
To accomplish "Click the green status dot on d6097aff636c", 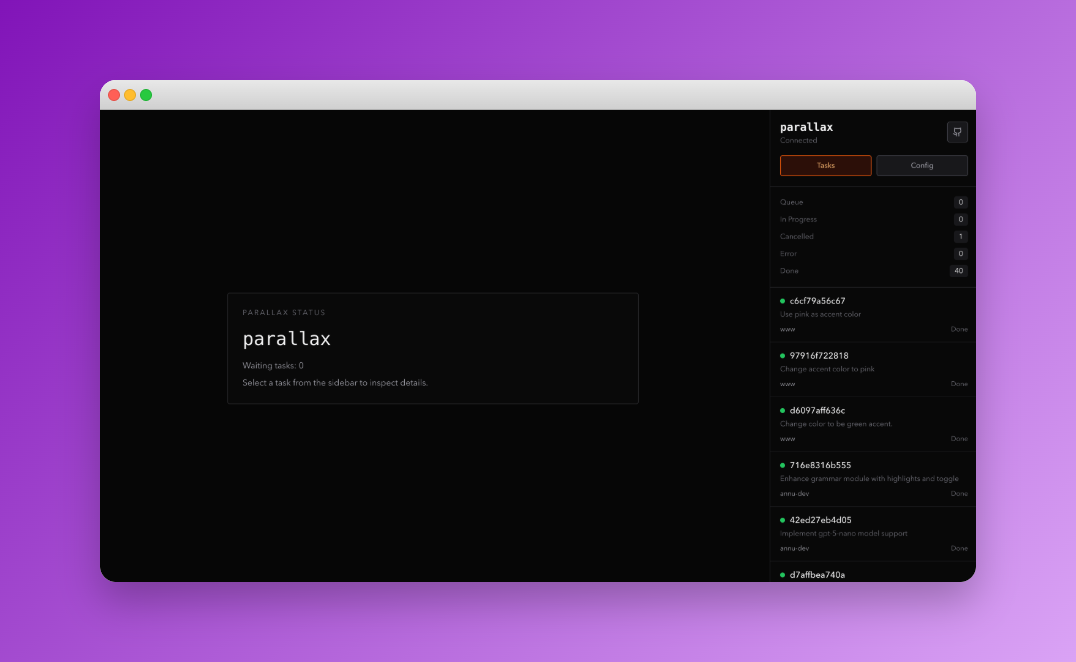I will coord(784,409).
